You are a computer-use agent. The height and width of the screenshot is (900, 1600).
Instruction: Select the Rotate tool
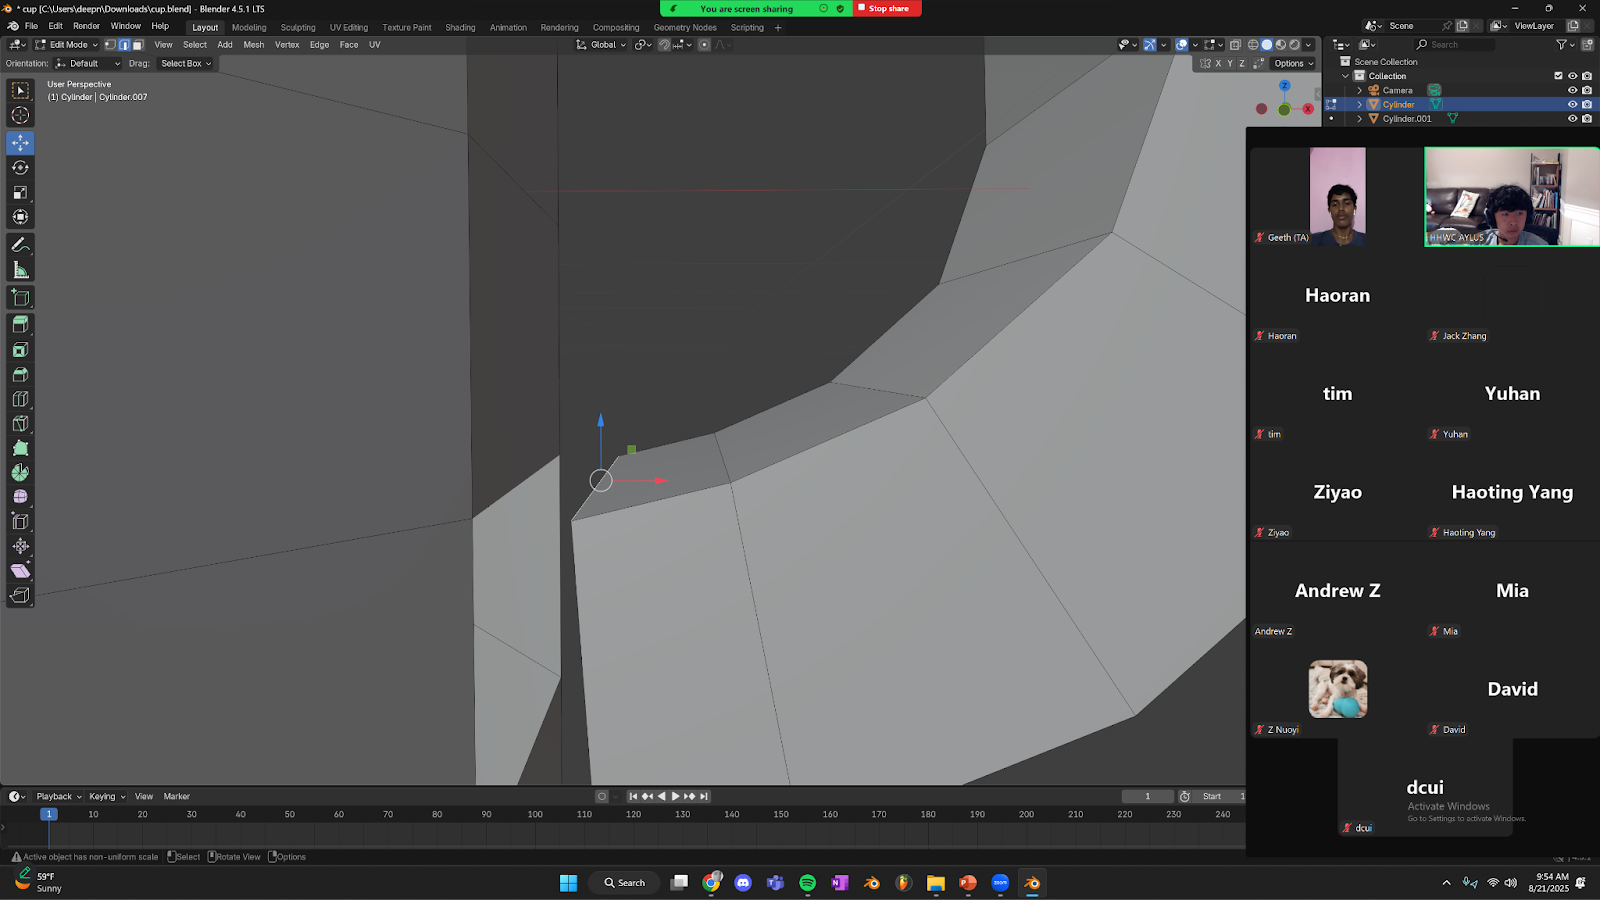point(20,168)
